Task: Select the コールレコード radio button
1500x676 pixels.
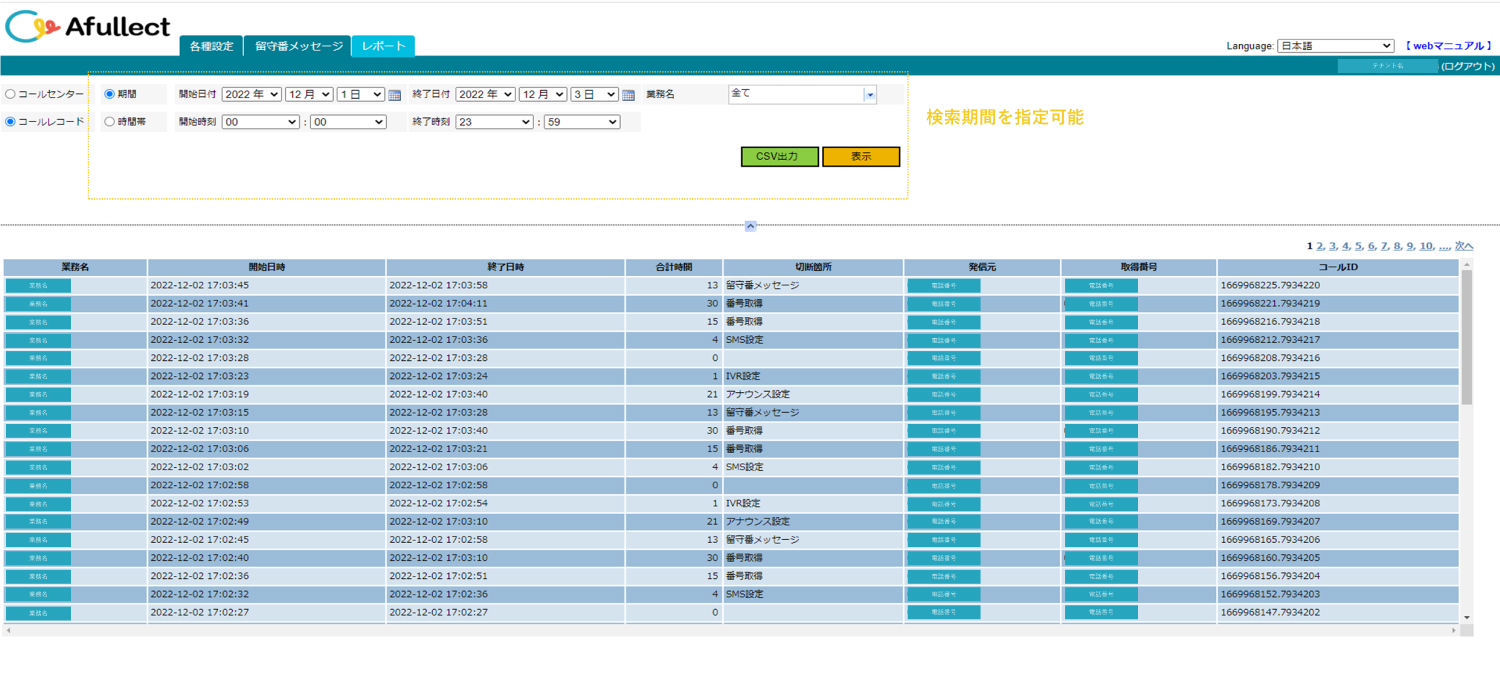Action: pos(11,122)
